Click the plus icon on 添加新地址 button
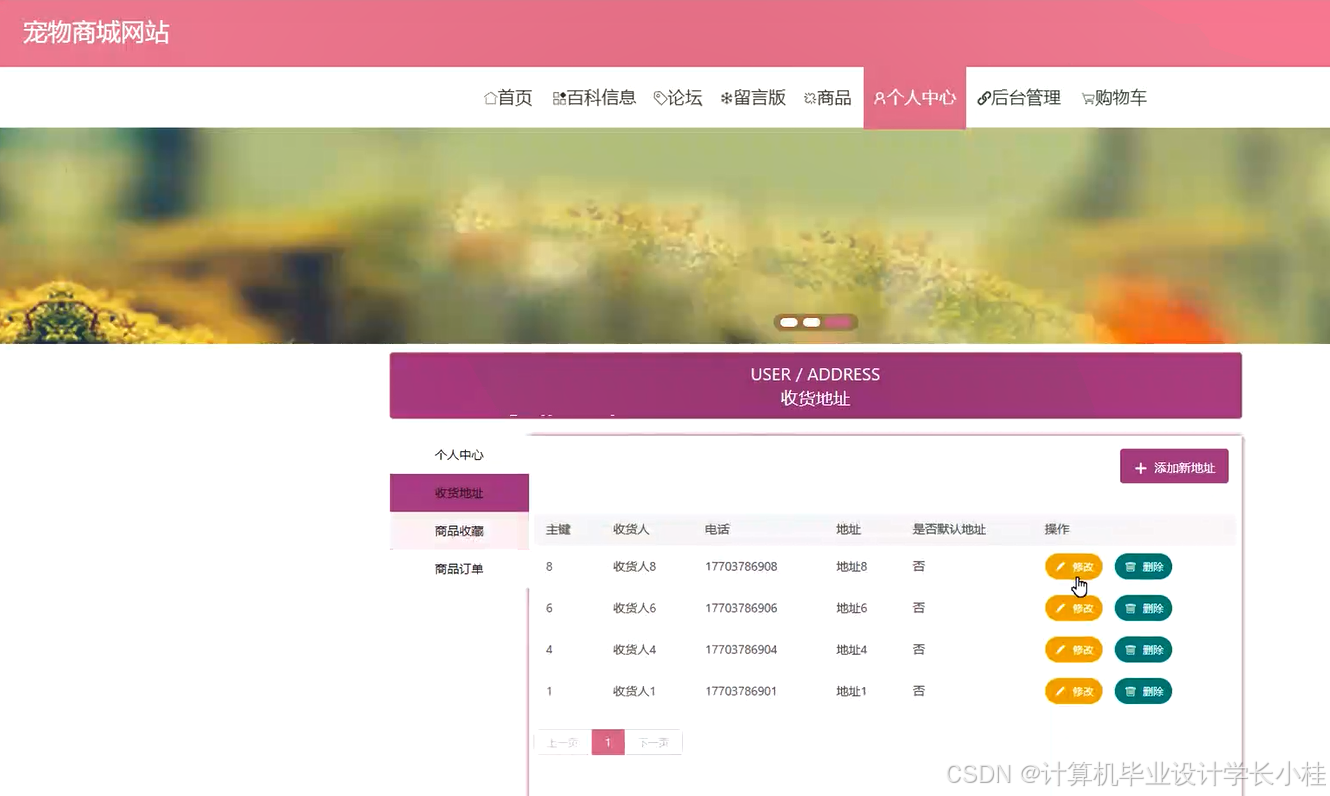 [x=1140, y=466]
